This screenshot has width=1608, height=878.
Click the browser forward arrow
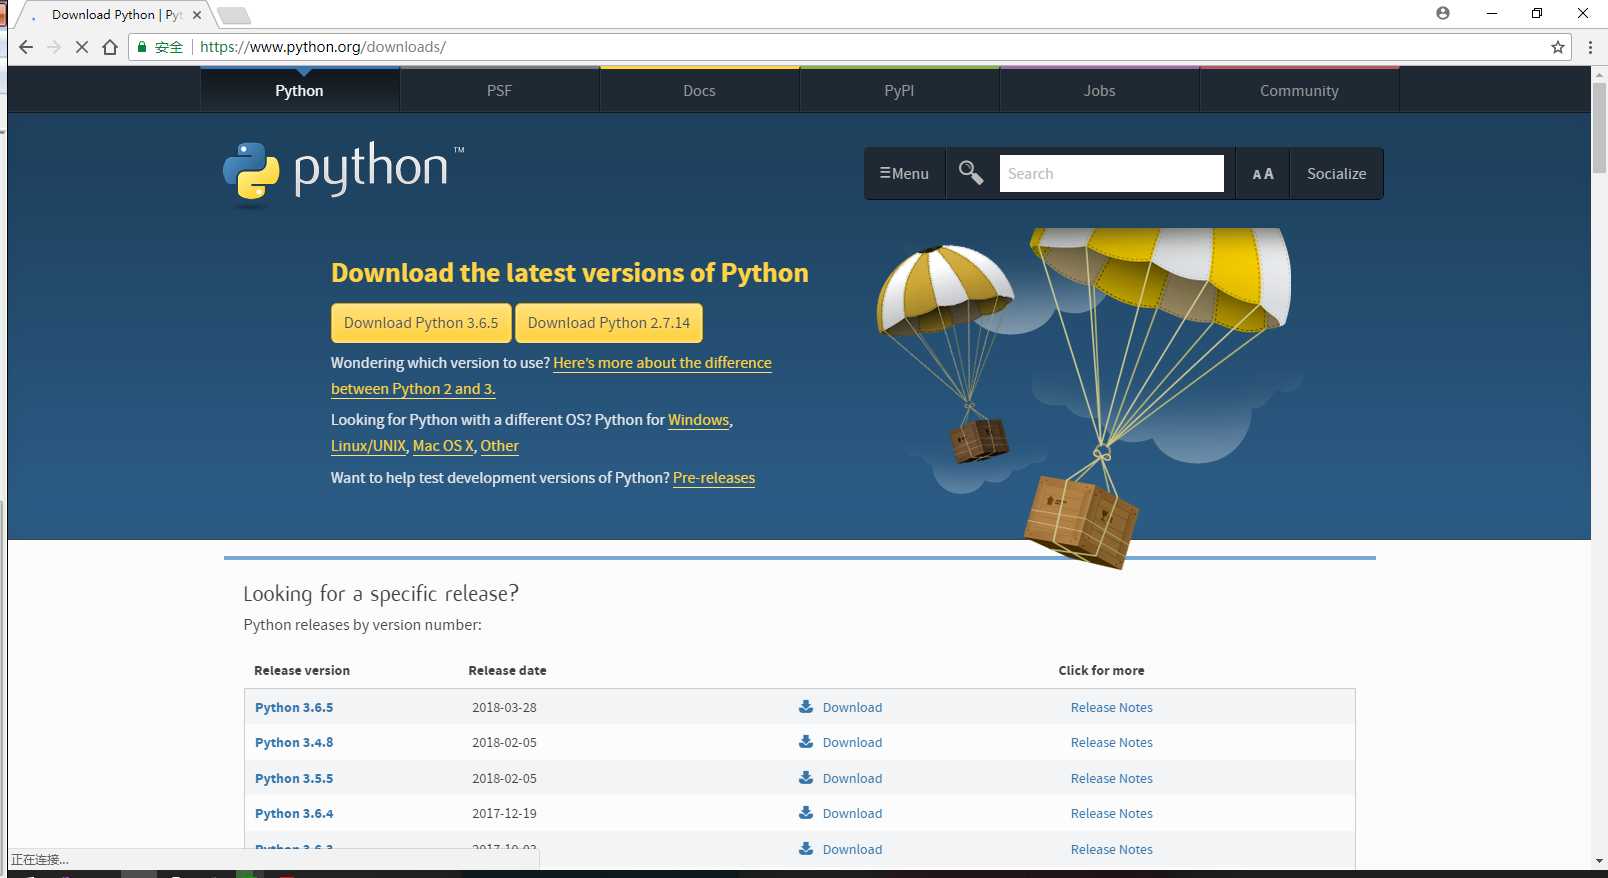54,47
